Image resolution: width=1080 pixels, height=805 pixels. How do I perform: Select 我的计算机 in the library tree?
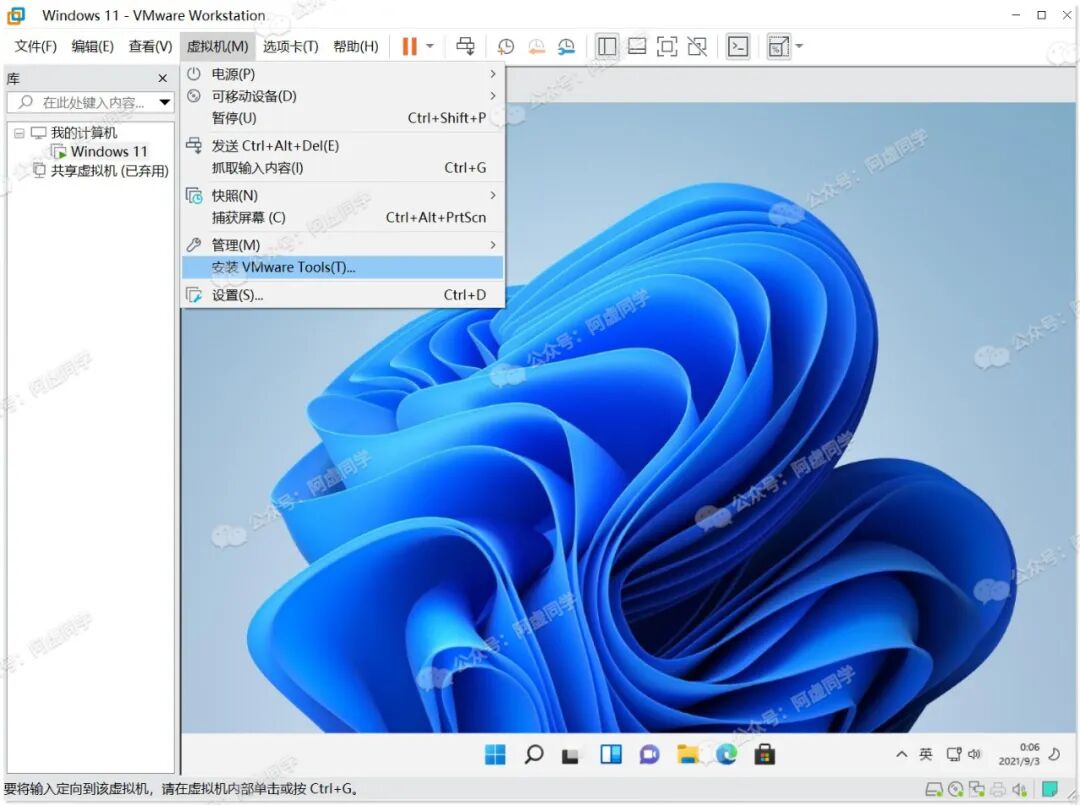click(x=84, y=133)
